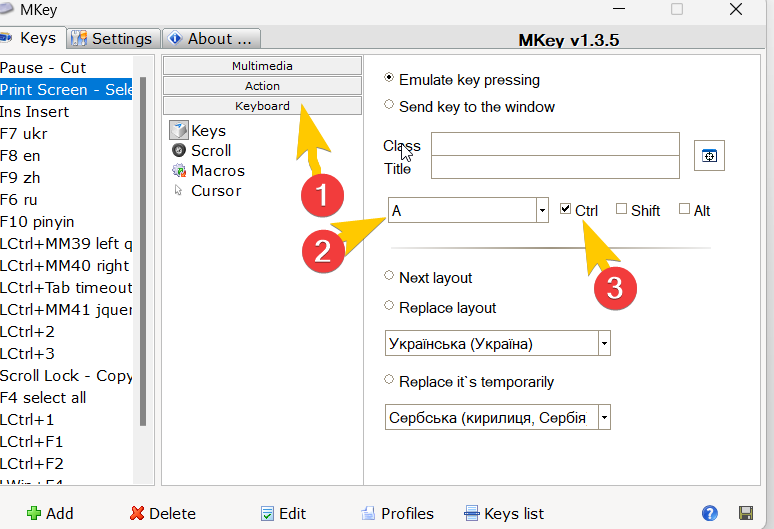Select the Keys item with cube icon
774x529 pixels.
click(198, 130)
